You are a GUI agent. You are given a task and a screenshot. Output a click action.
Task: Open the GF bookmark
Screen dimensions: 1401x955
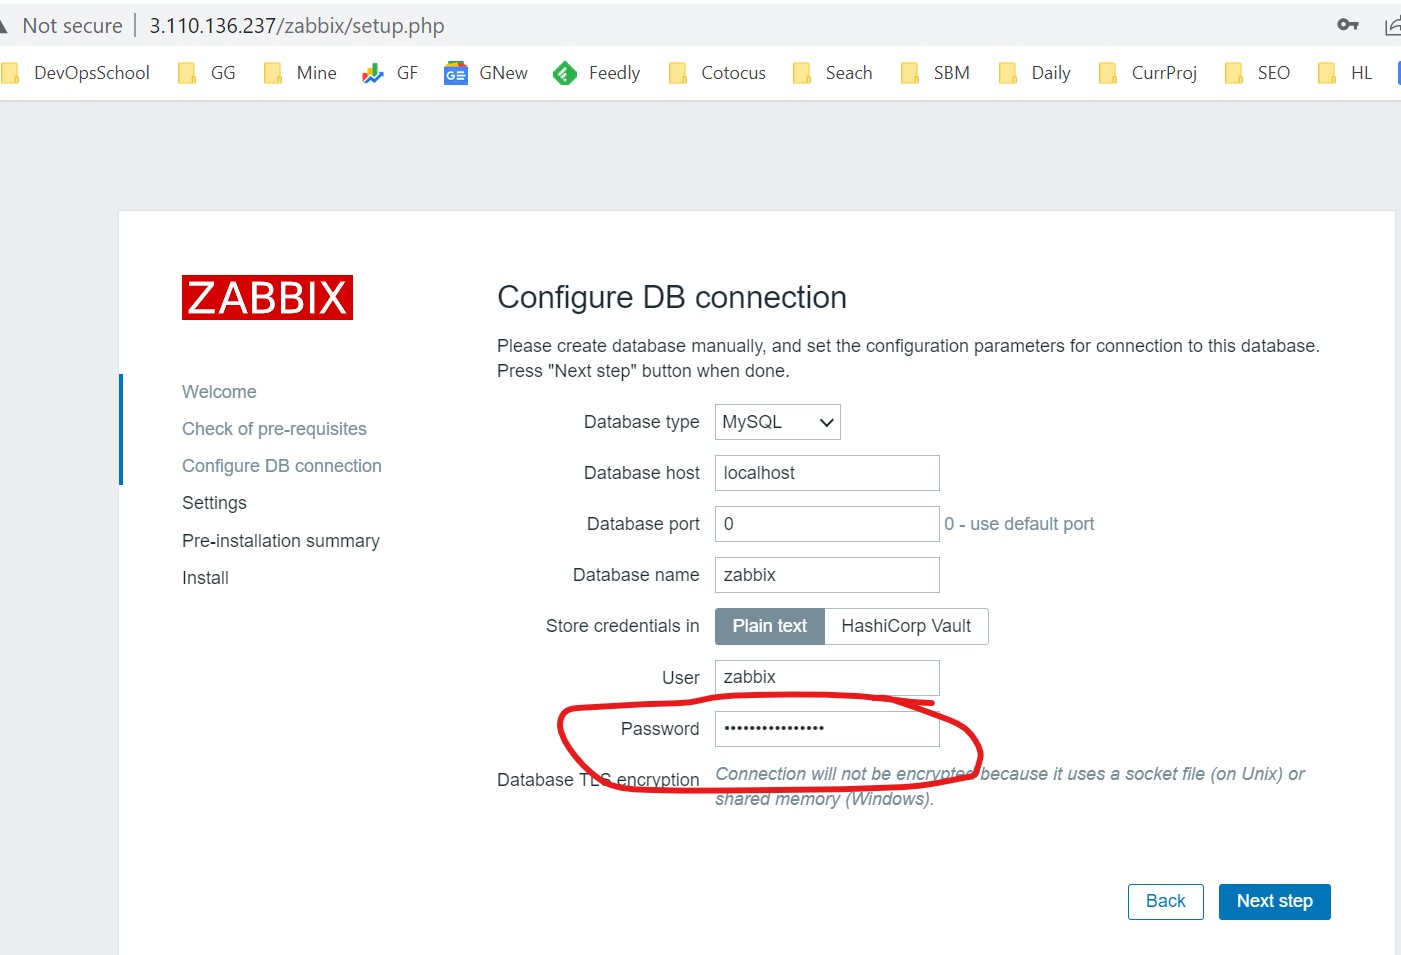[390, 73]
